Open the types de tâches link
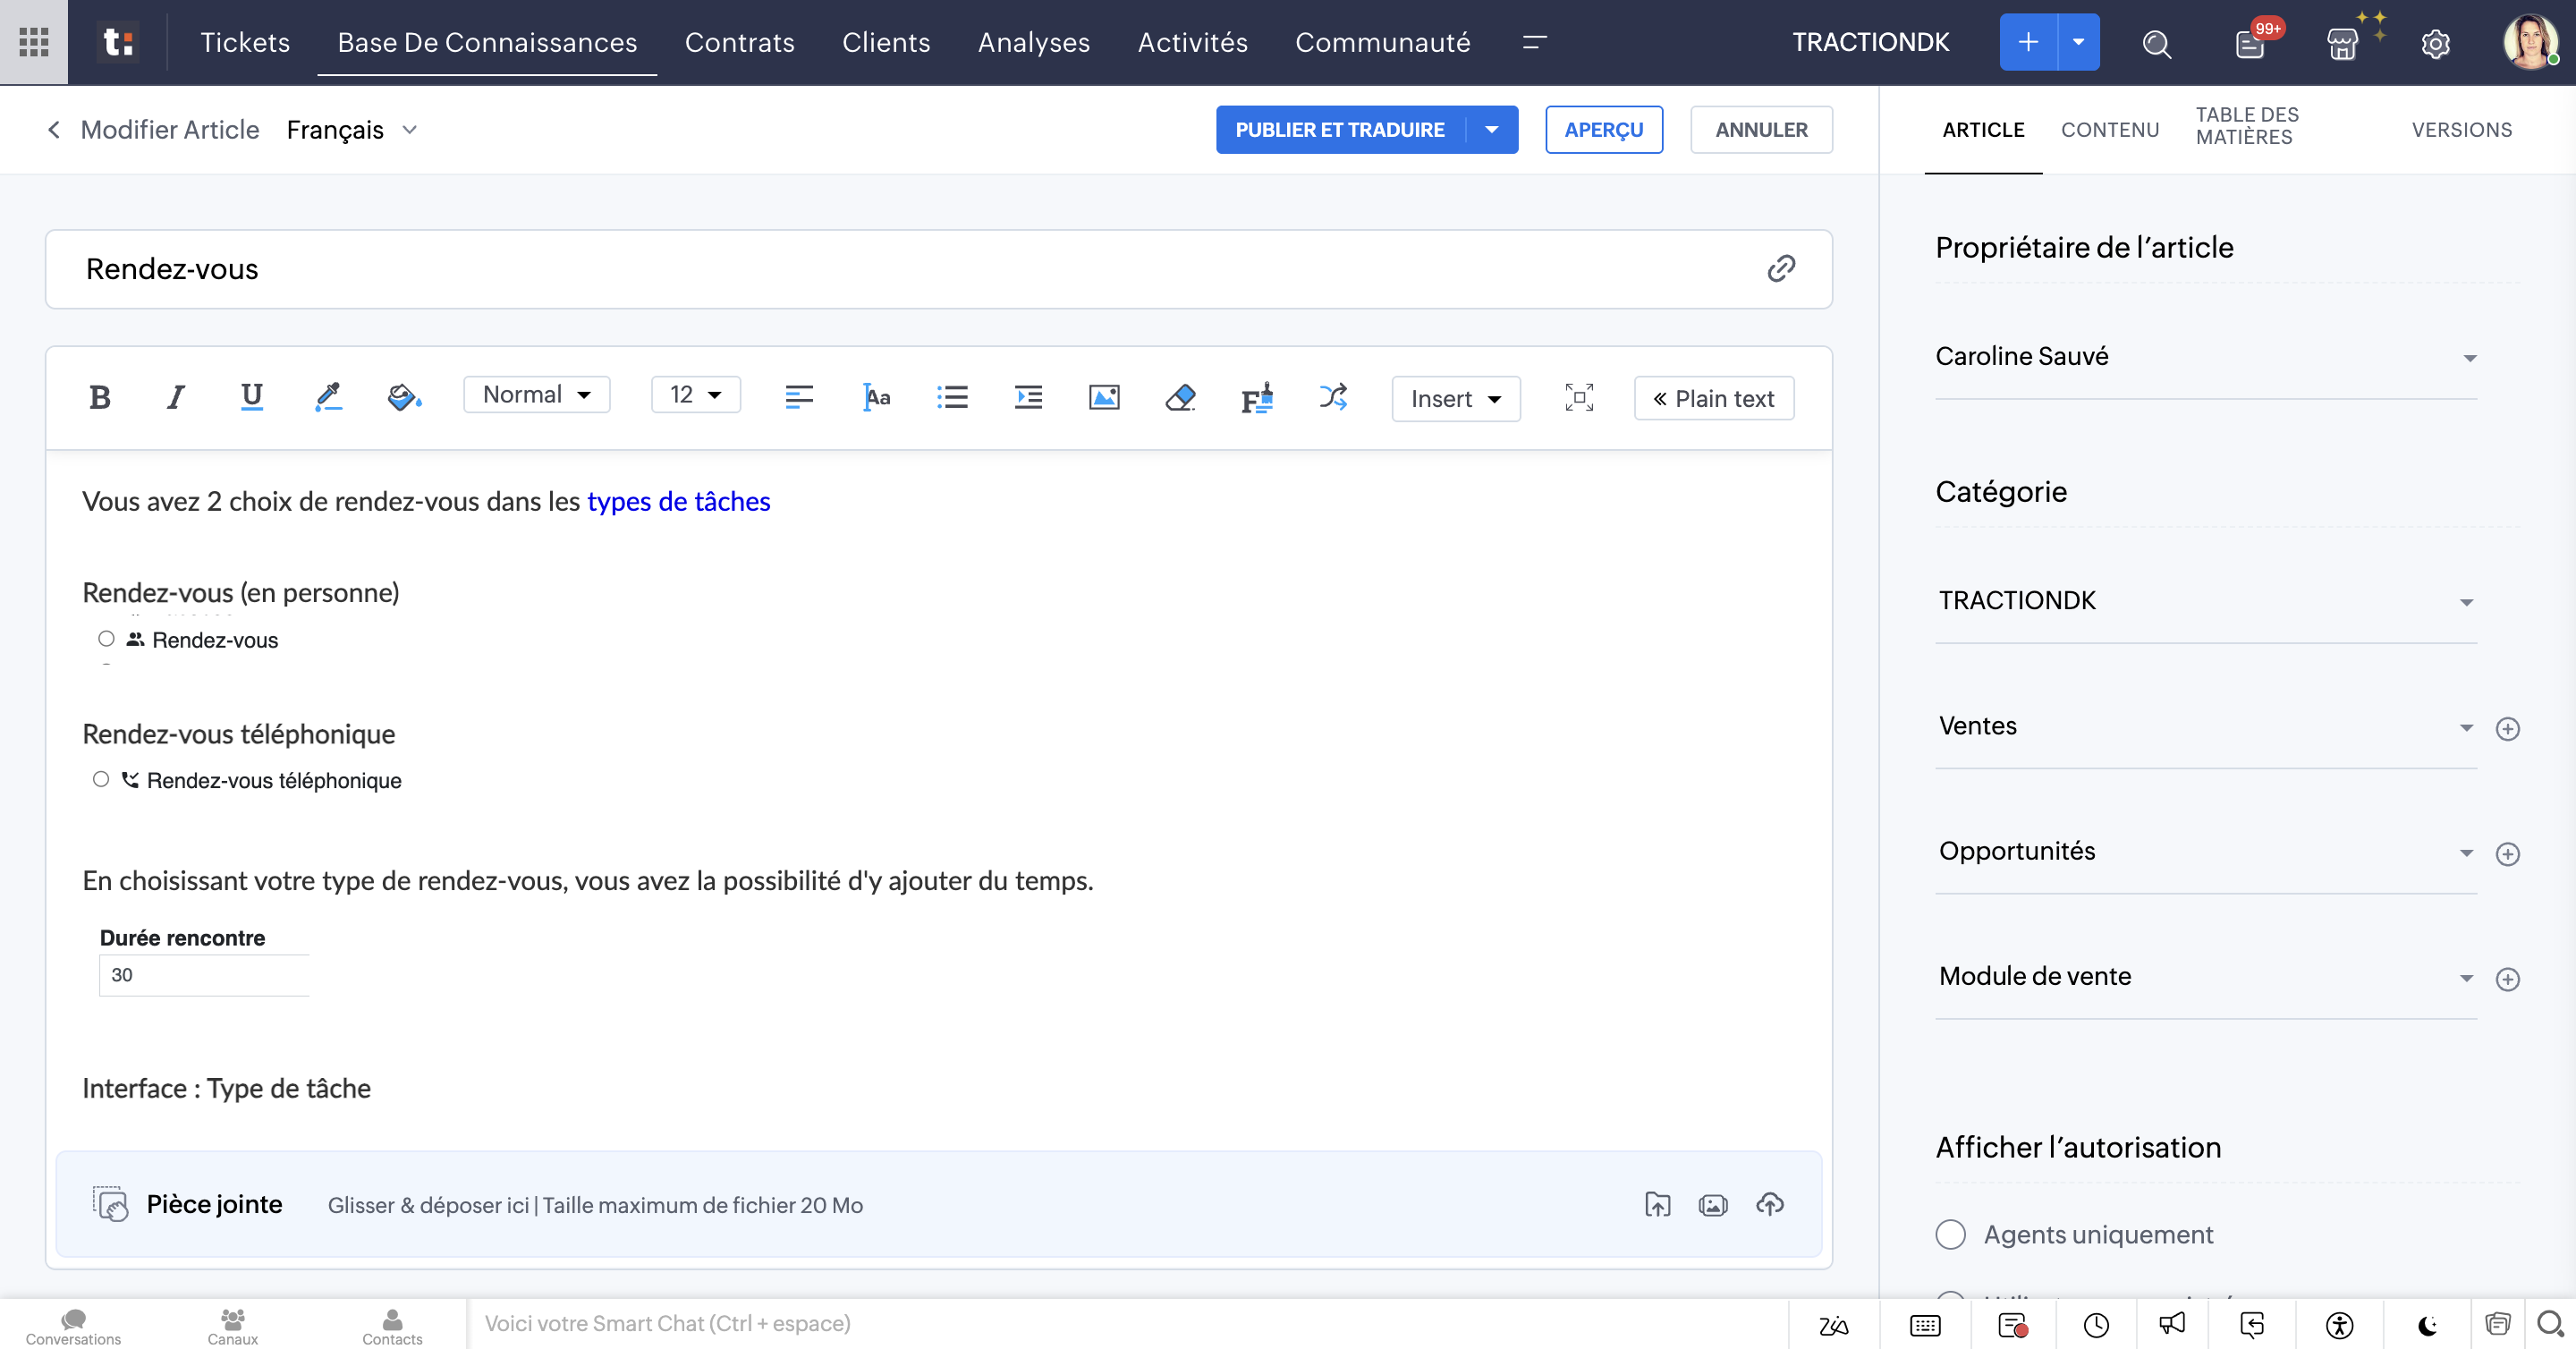The width and height of the screenshot is (2576, 1349). 678,501
